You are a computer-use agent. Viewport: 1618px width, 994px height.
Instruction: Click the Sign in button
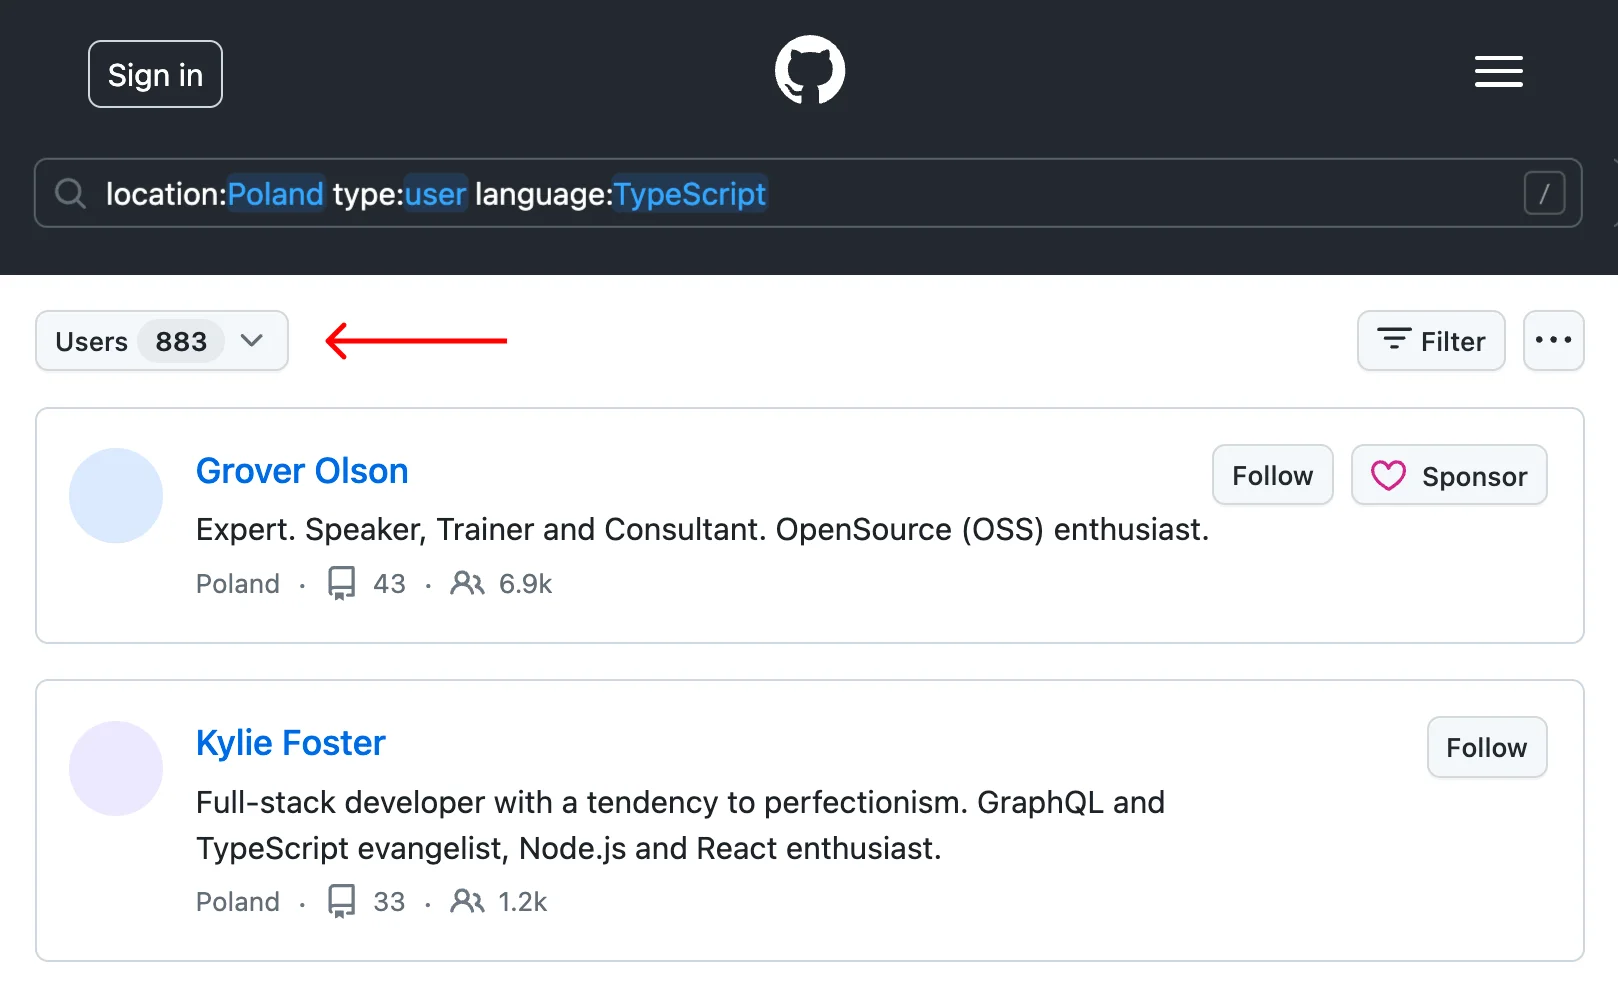[x=155, y=74]
